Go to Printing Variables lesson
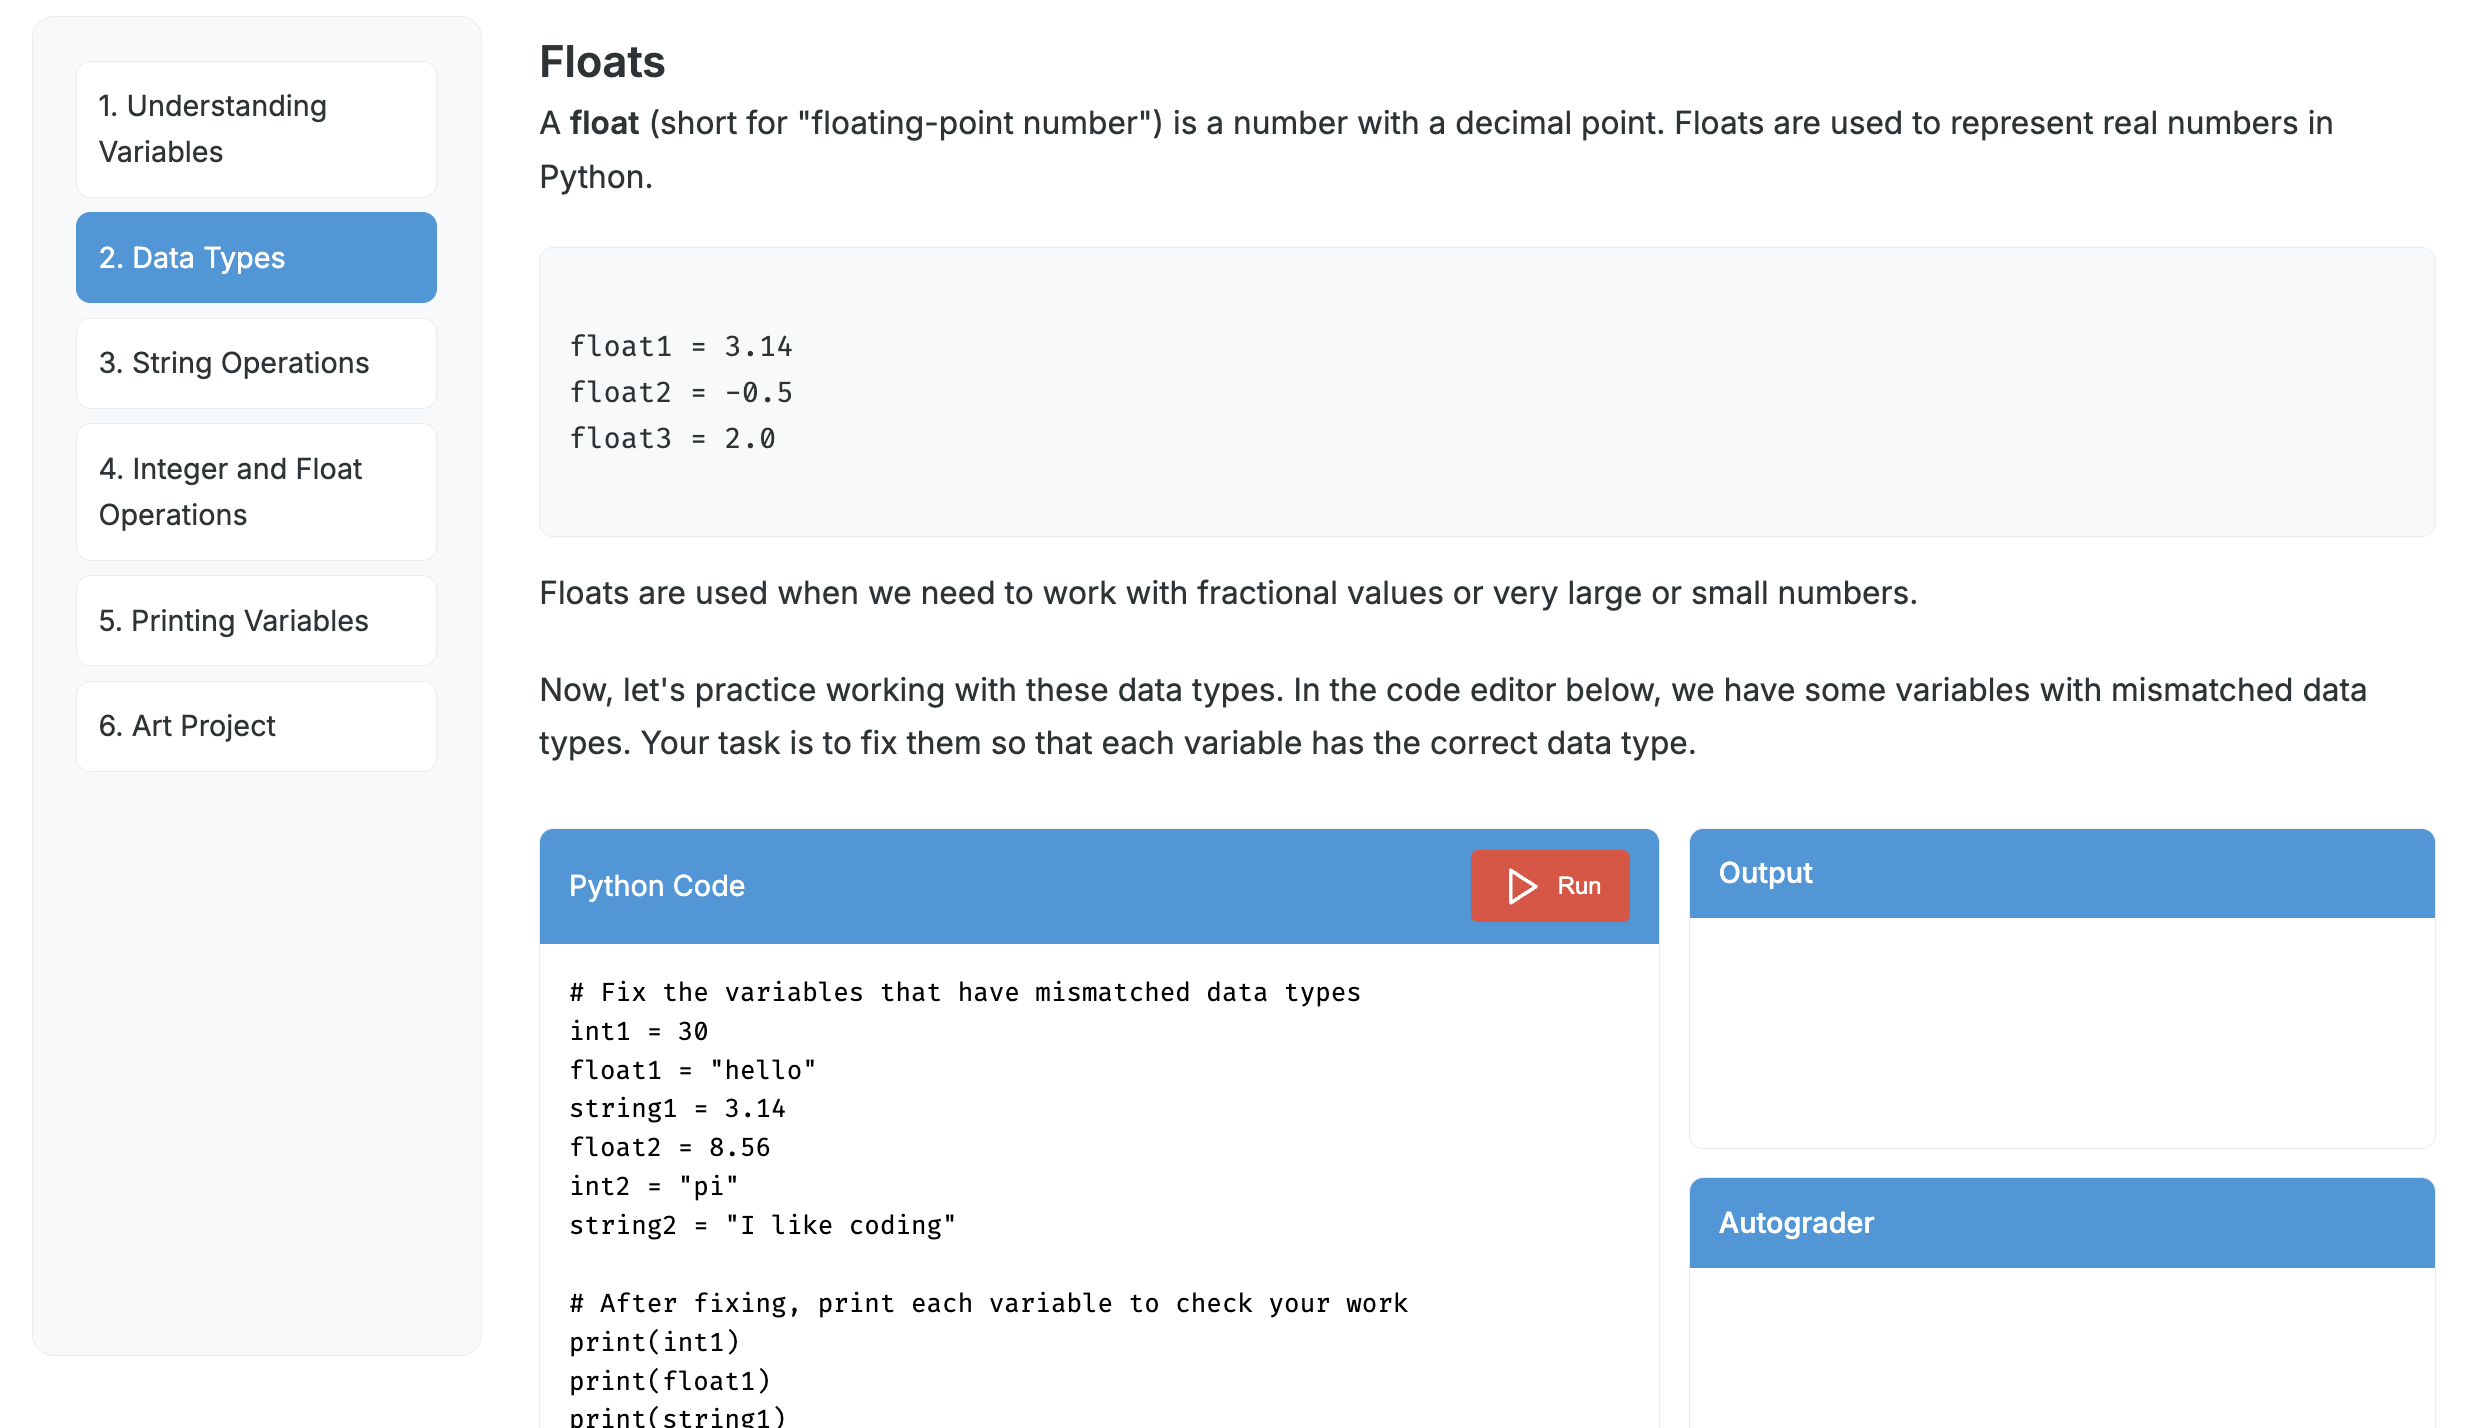 click(255, 620)
